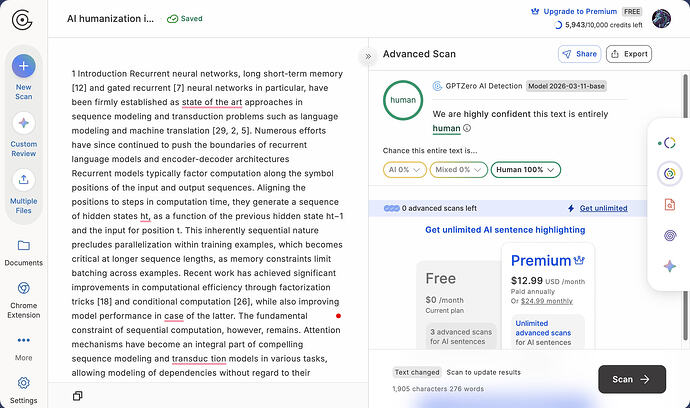Open Settings
This screenshot has width=690, height=408.
[24, 390]
